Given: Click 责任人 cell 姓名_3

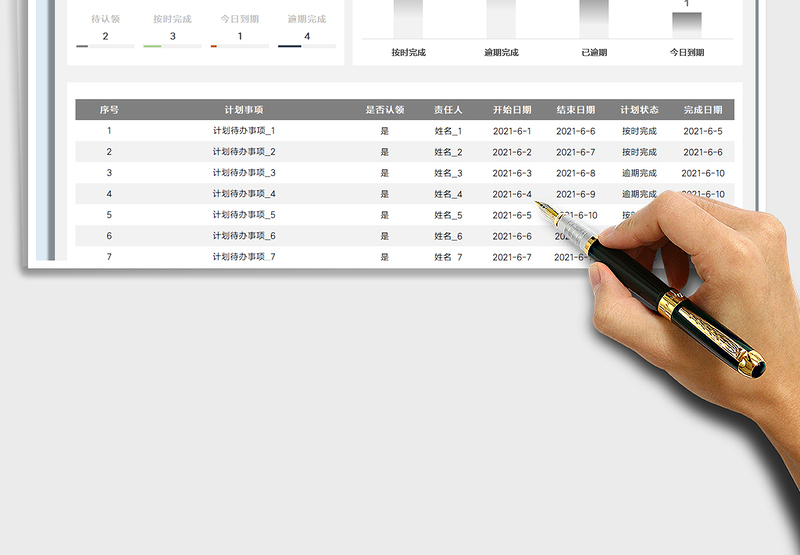Looking at the screenshot, I should (x=448, y=173).
